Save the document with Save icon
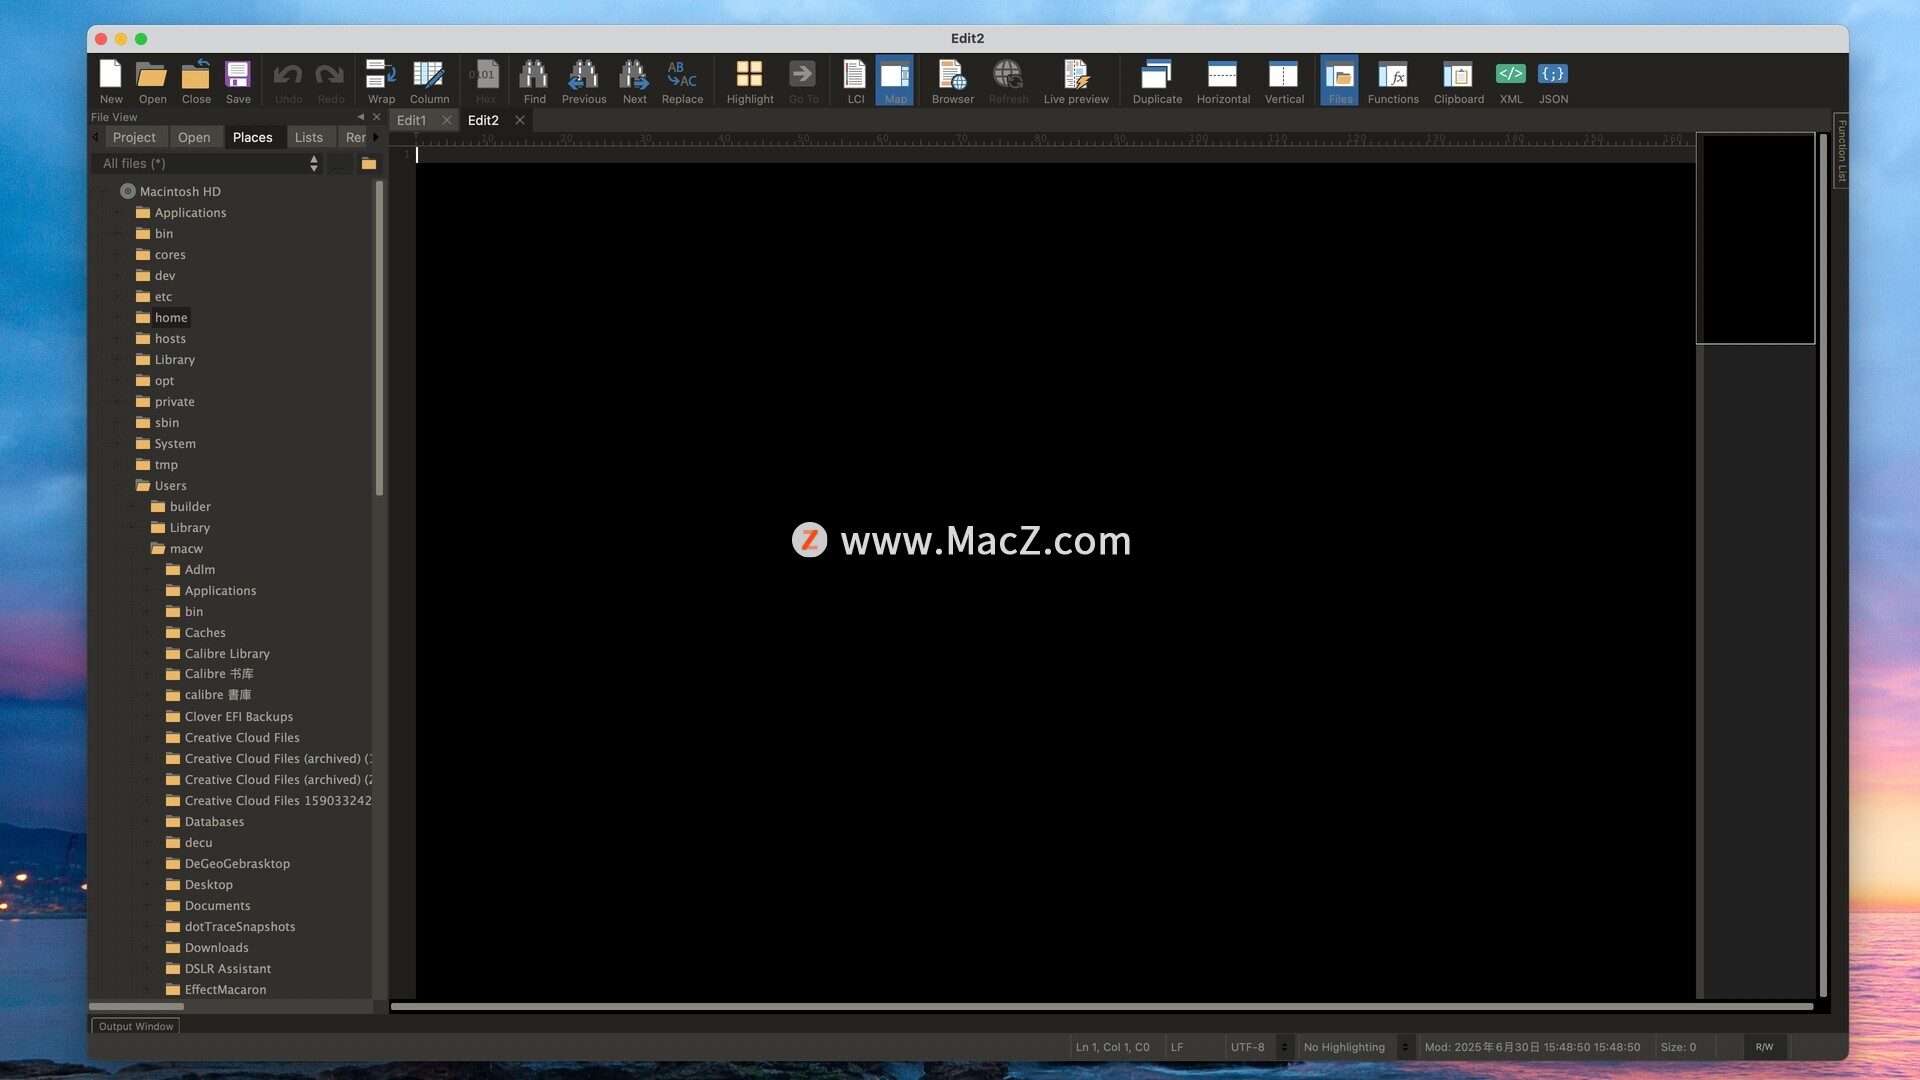This screenshot has width=1920, height=1080. [238, 81]
